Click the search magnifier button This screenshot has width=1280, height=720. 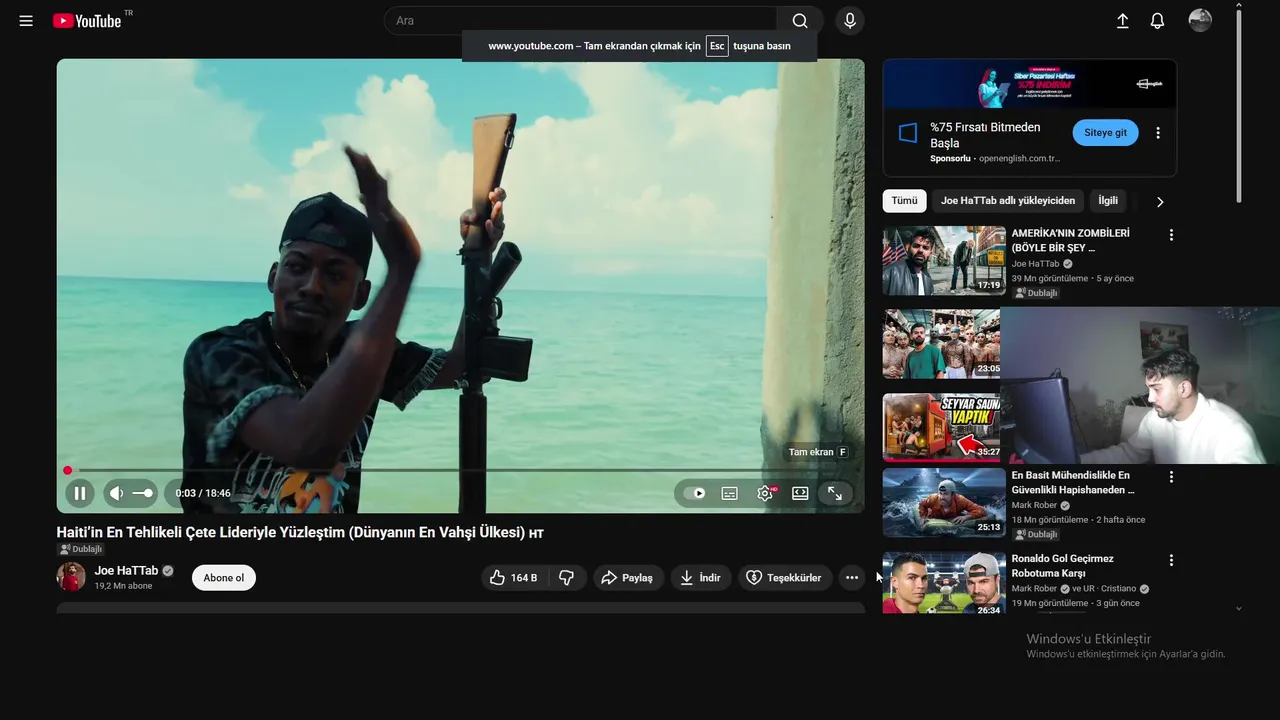click(x=800, y=21)
